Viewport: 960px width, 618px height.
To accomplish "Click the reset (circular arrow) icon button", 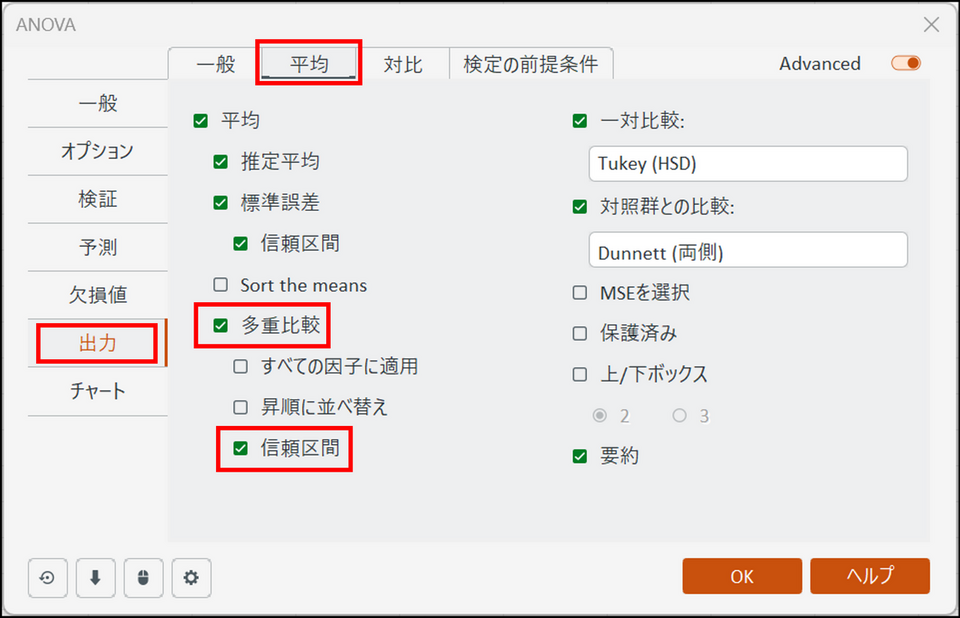I will (47, 577).
